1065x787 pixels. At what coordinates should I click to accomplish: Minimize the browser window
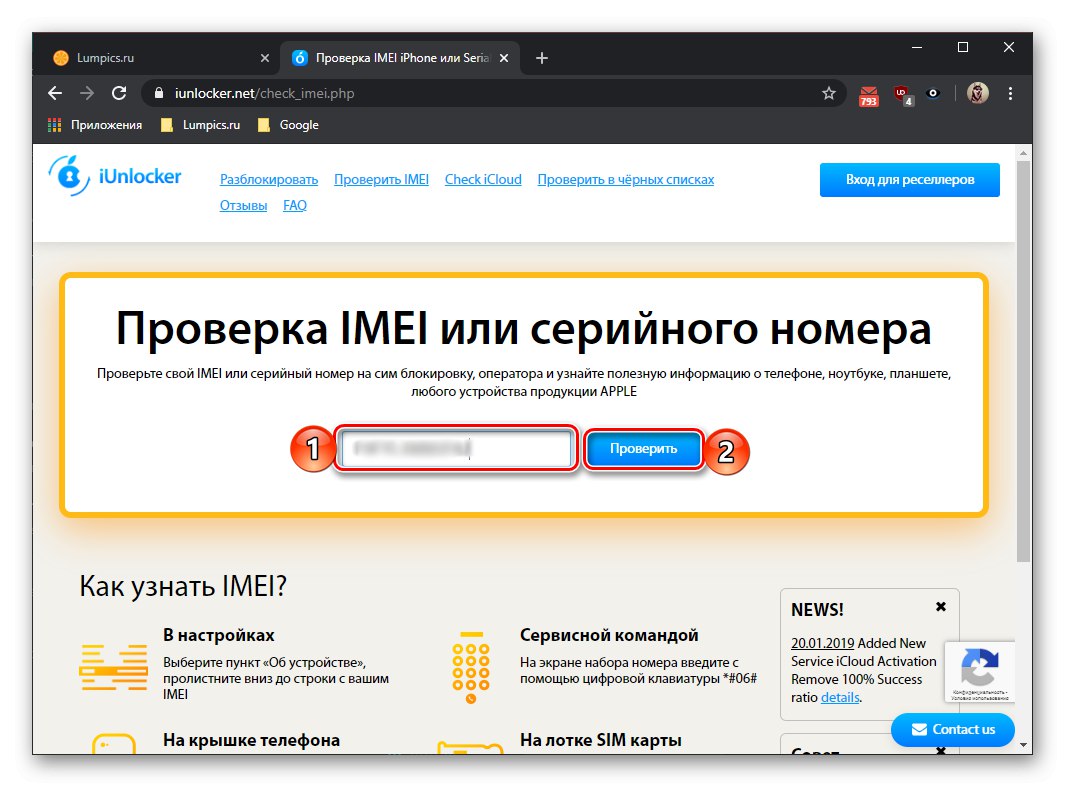[x=917, y=47]
